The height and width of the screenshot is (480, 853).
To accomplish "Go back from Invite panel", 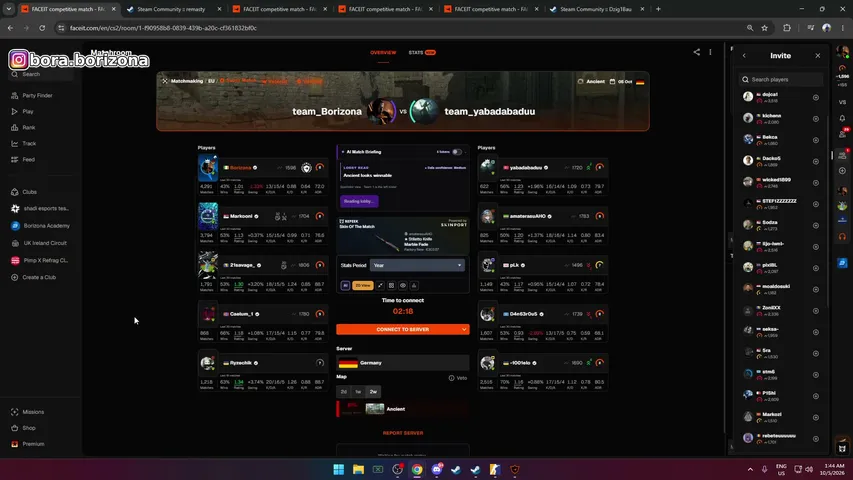I will (x=744, y=56).
